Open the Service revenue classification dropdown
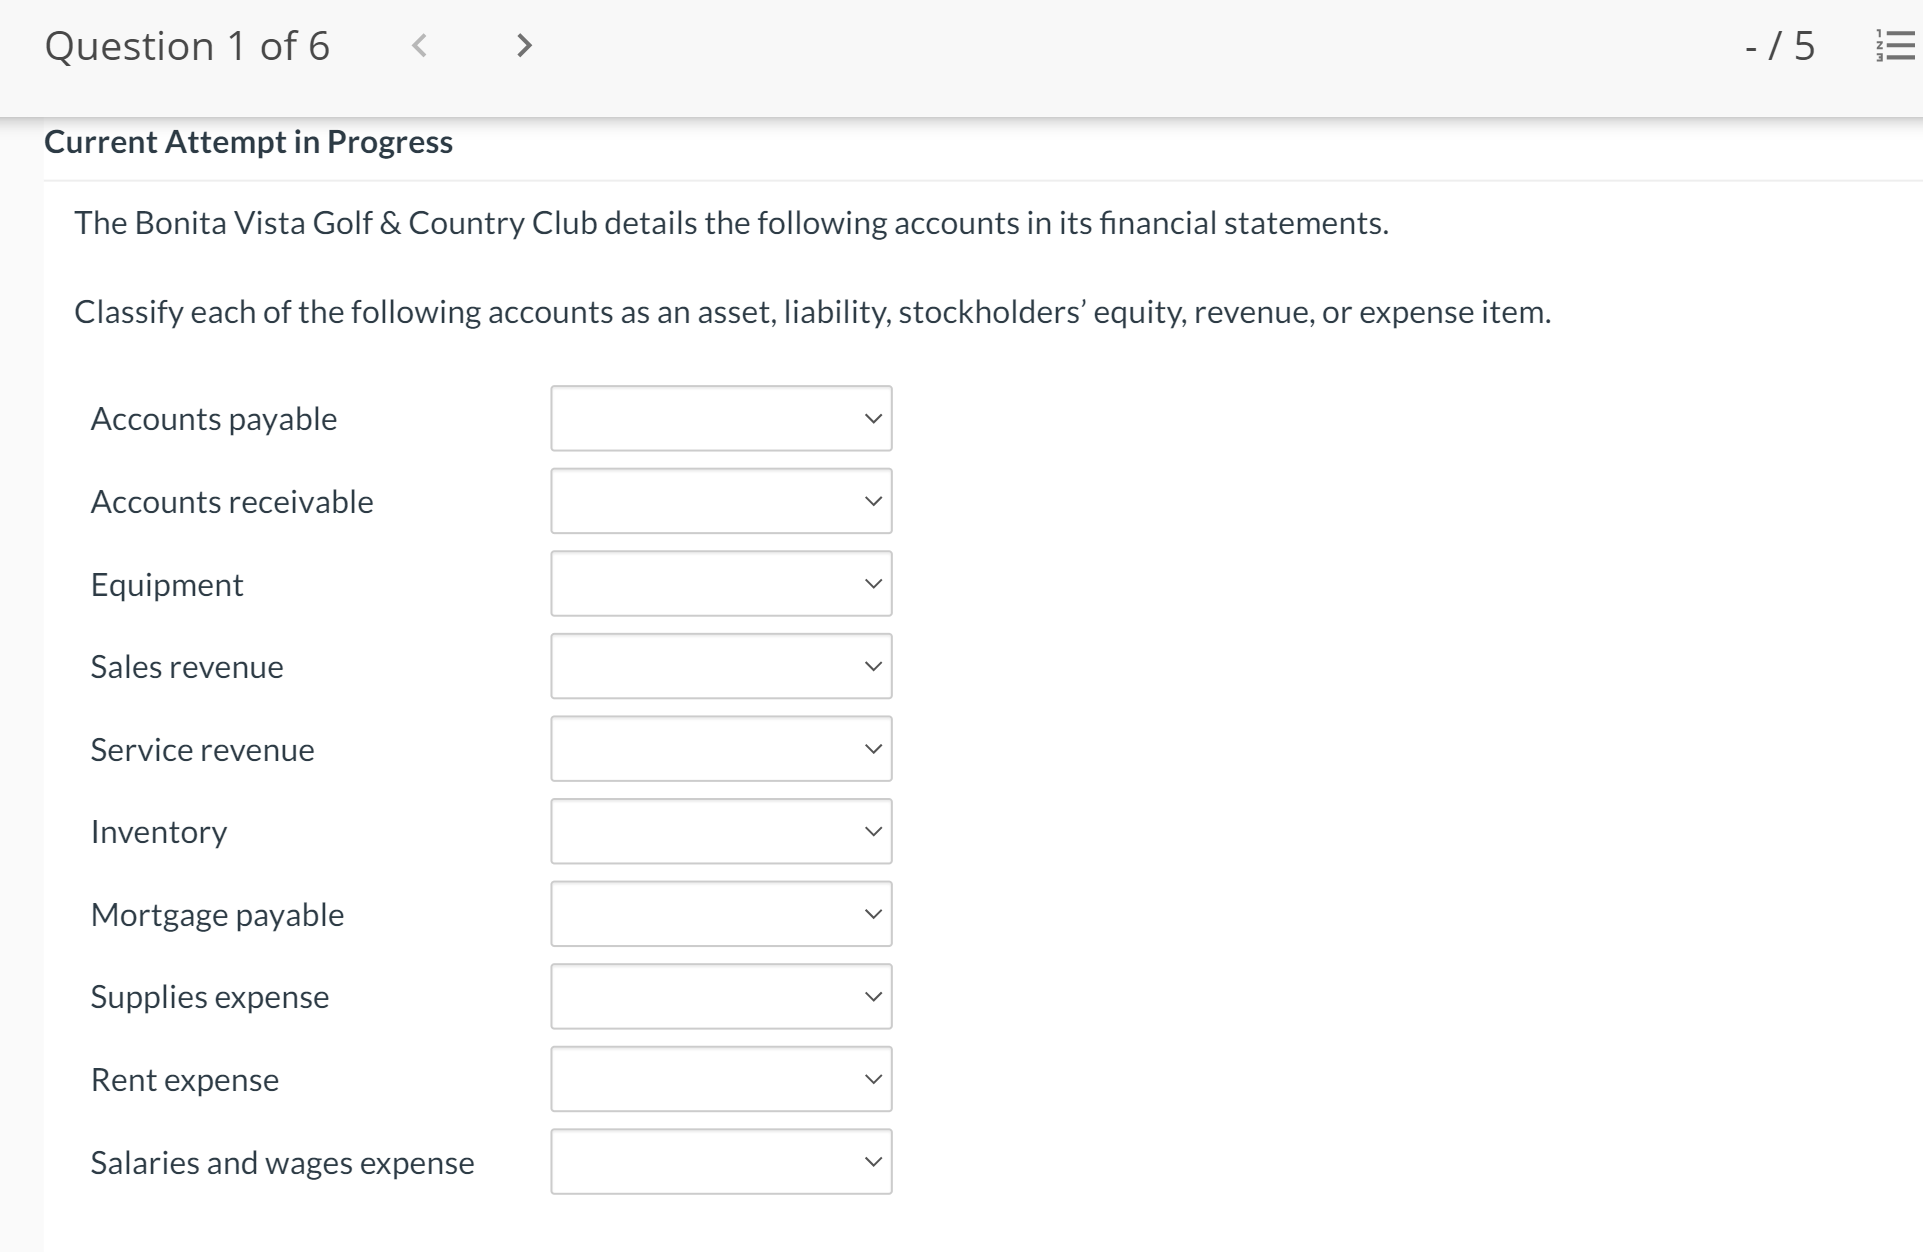 (720, 748)
